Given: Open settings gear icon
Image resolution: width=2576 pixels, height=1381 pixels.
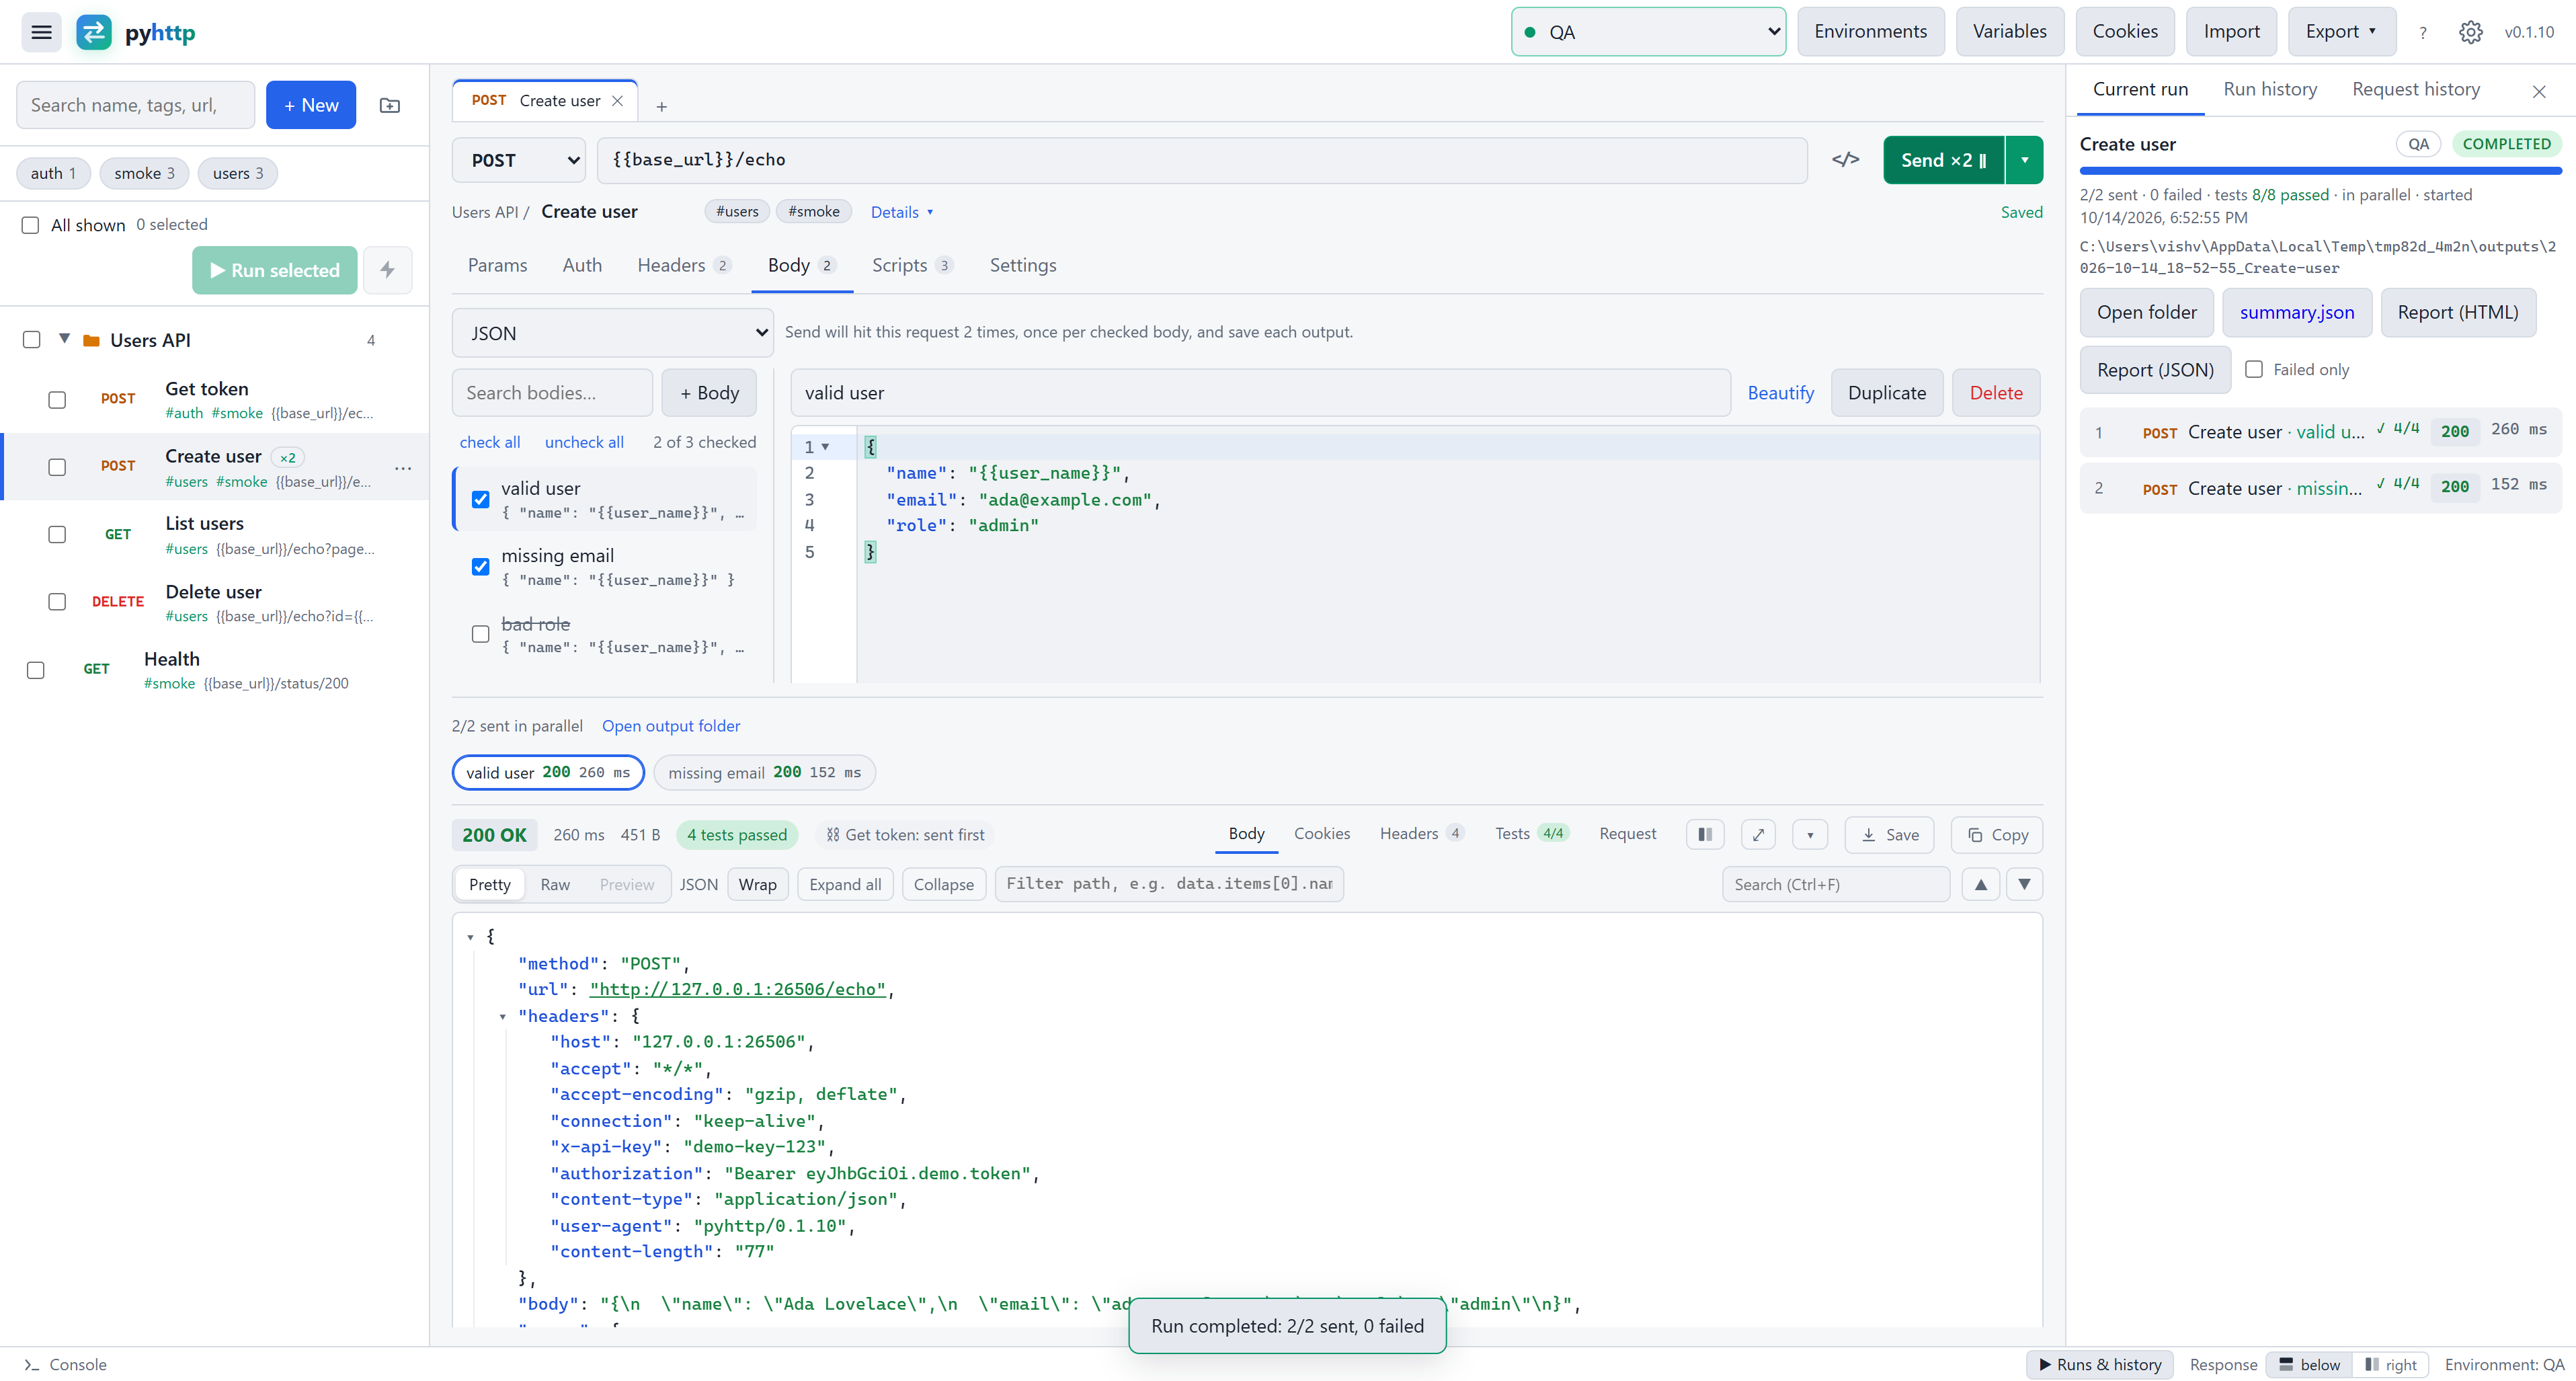Looking at the screenshot, I should point(2471,32).
